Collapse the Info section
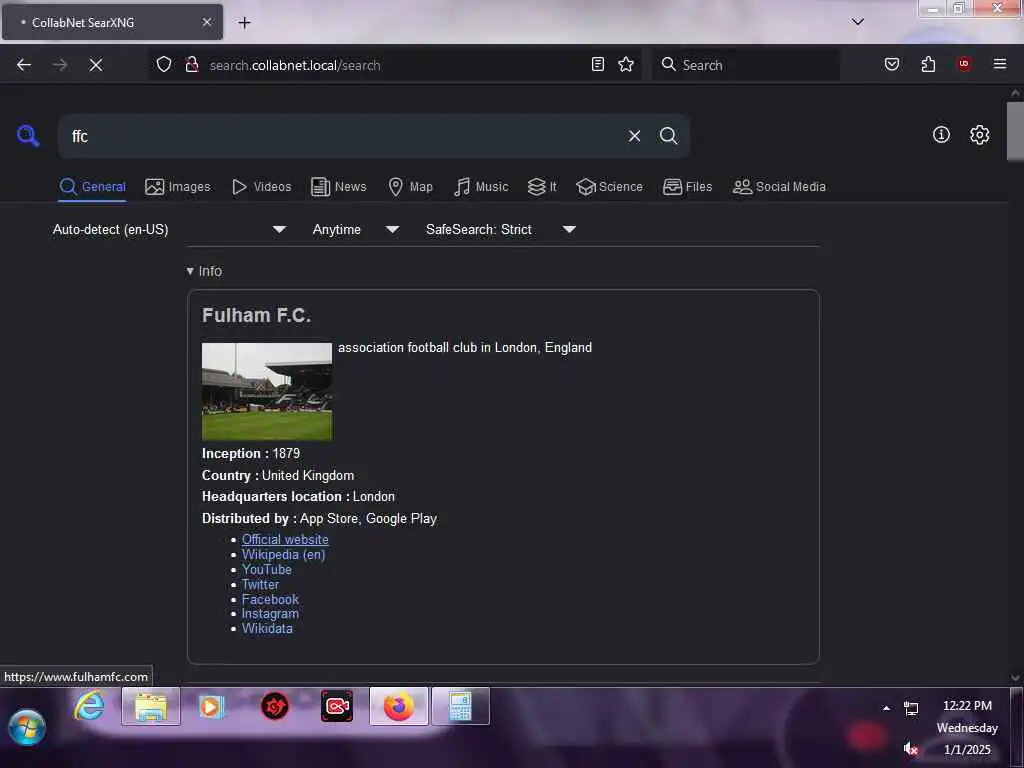The image size is (1024, 768). click(x=204, y=271)
